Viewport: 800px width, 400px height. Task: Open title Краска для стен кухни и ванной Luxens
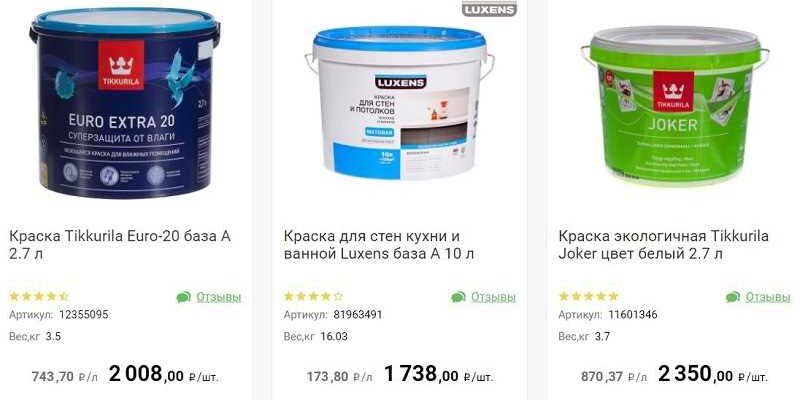click(379, 245)
